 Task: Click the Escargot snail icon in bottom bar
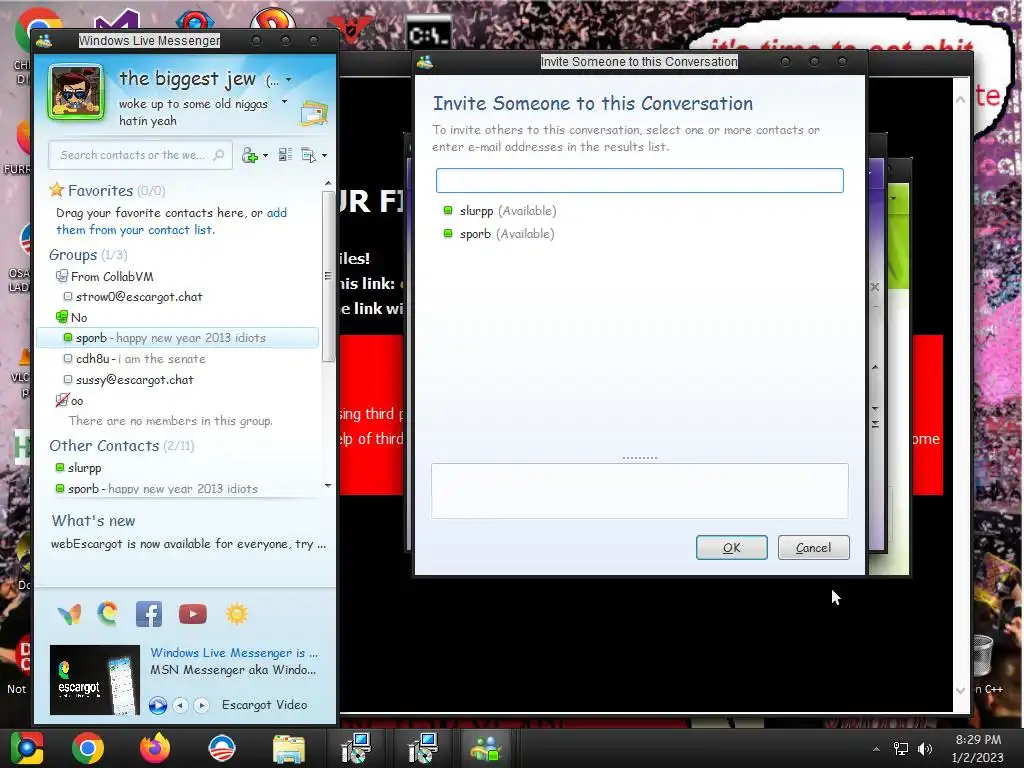click(108, 614)
